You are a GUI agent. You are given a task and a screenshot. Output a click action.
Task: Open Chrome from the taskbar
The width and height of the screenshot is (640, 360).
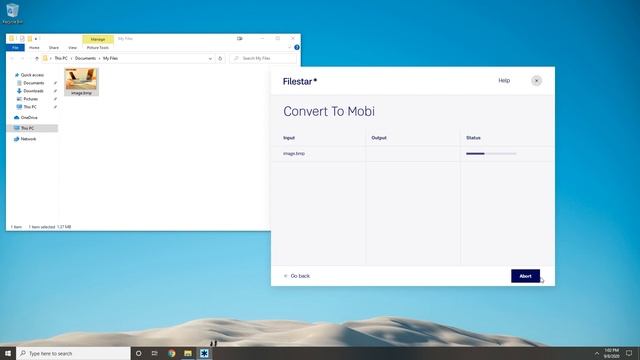click(x=171, y=353)
